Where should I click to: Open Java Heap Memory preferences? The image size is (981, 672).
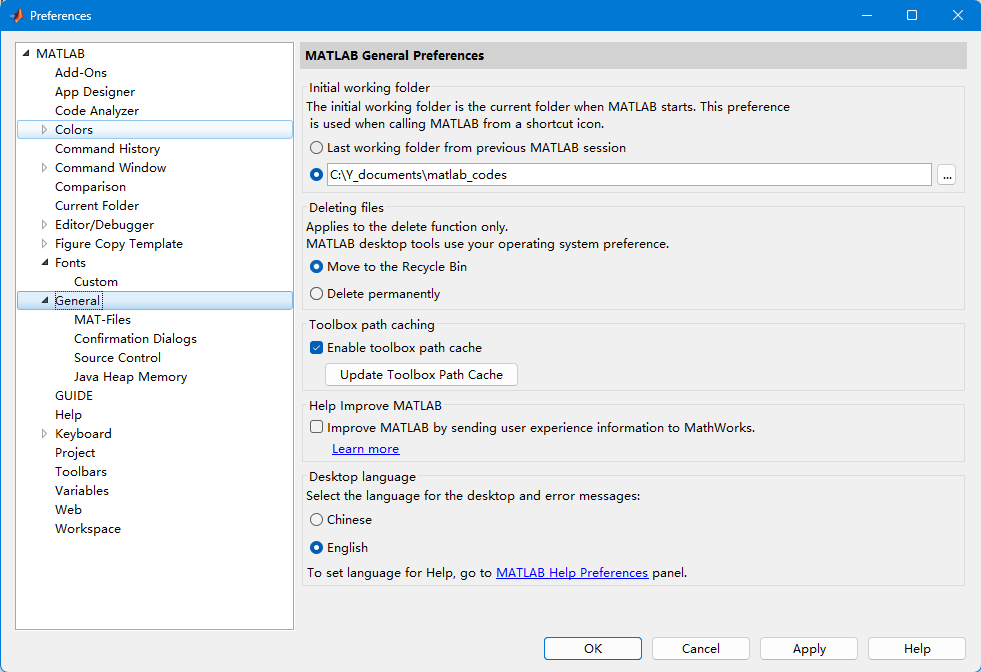tap(130, 377)
